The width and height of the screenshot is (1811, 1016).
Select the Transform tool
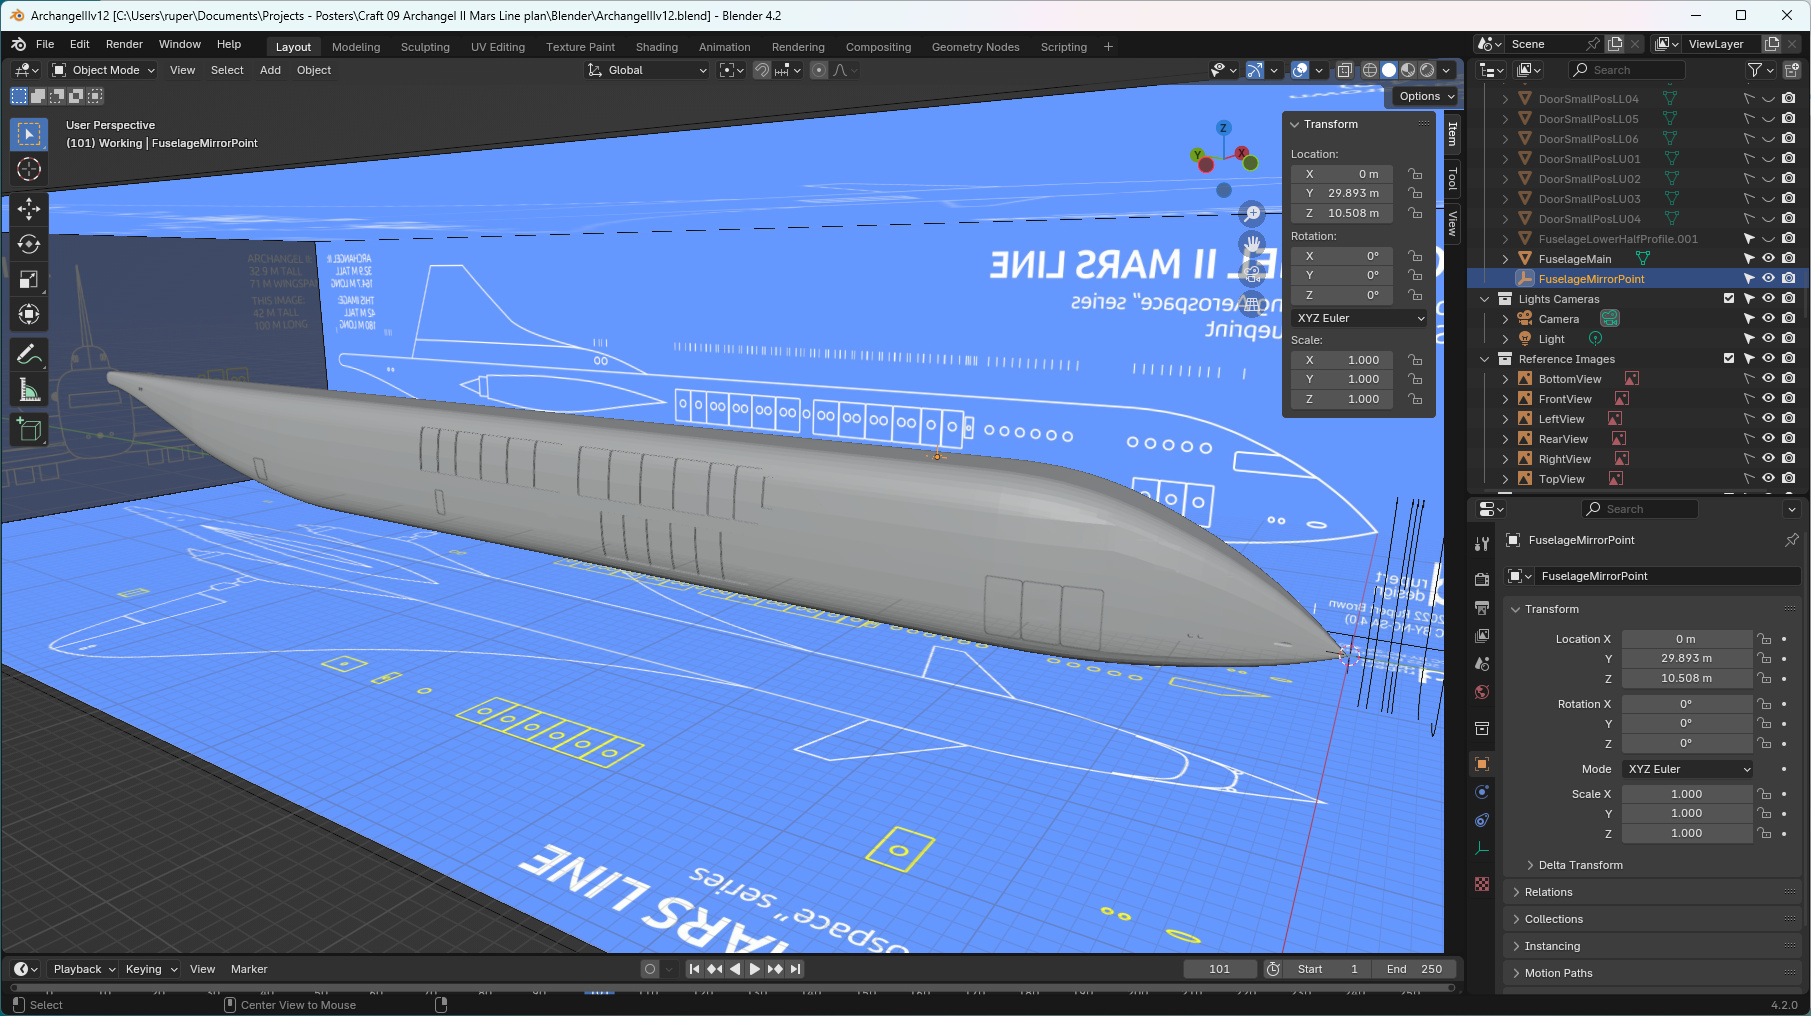point(29,314)
